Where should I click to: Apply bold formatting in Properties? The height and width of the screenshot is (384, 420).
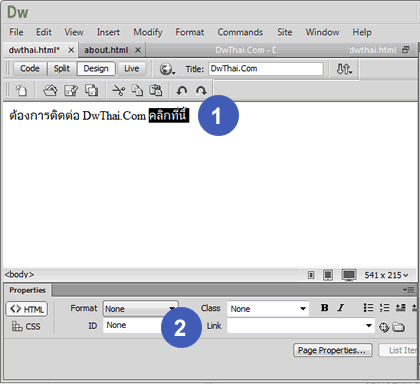tap(324, 308)
